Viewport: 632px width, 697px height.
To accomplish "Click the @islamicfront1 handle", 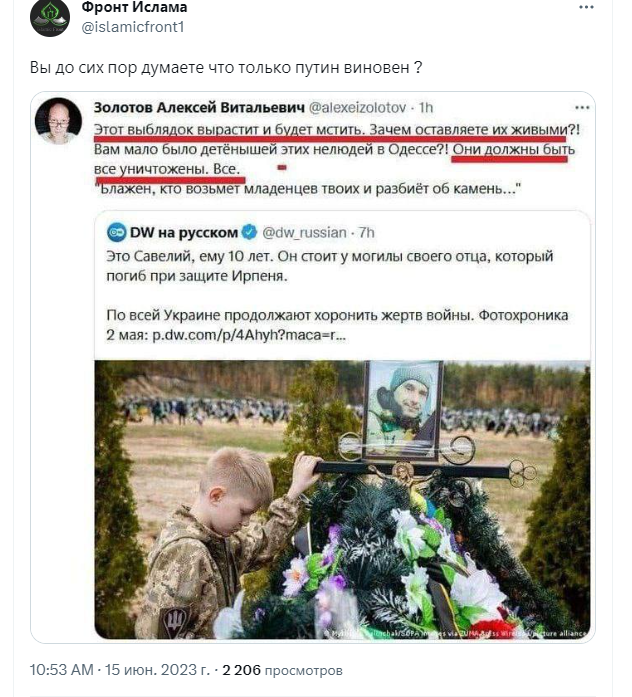I will [x=133, y=27].
